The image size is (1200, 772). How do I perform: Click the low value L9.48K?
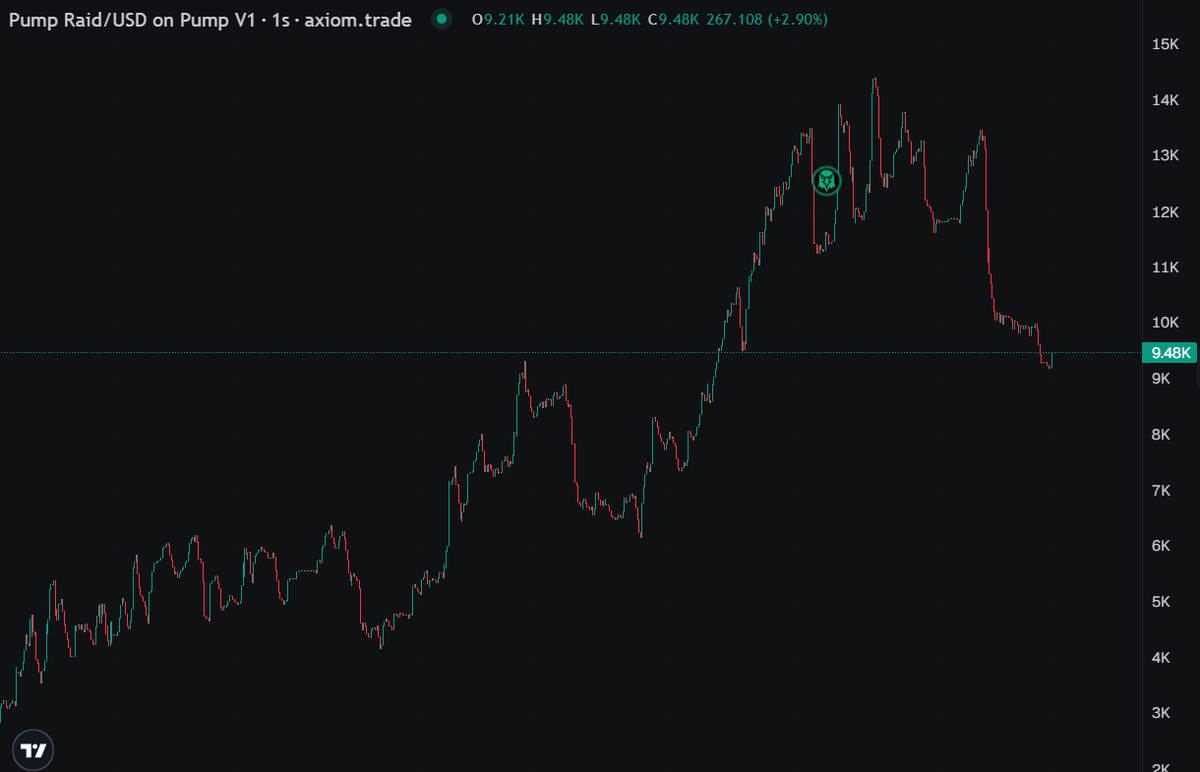coord(617,20)
